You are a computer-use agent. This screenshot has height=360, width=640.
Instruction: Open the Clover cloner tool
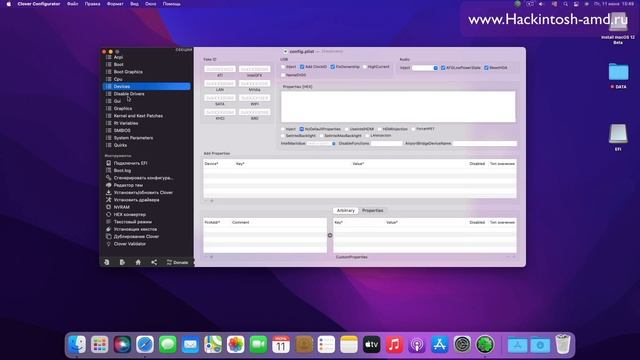(136, 237)
